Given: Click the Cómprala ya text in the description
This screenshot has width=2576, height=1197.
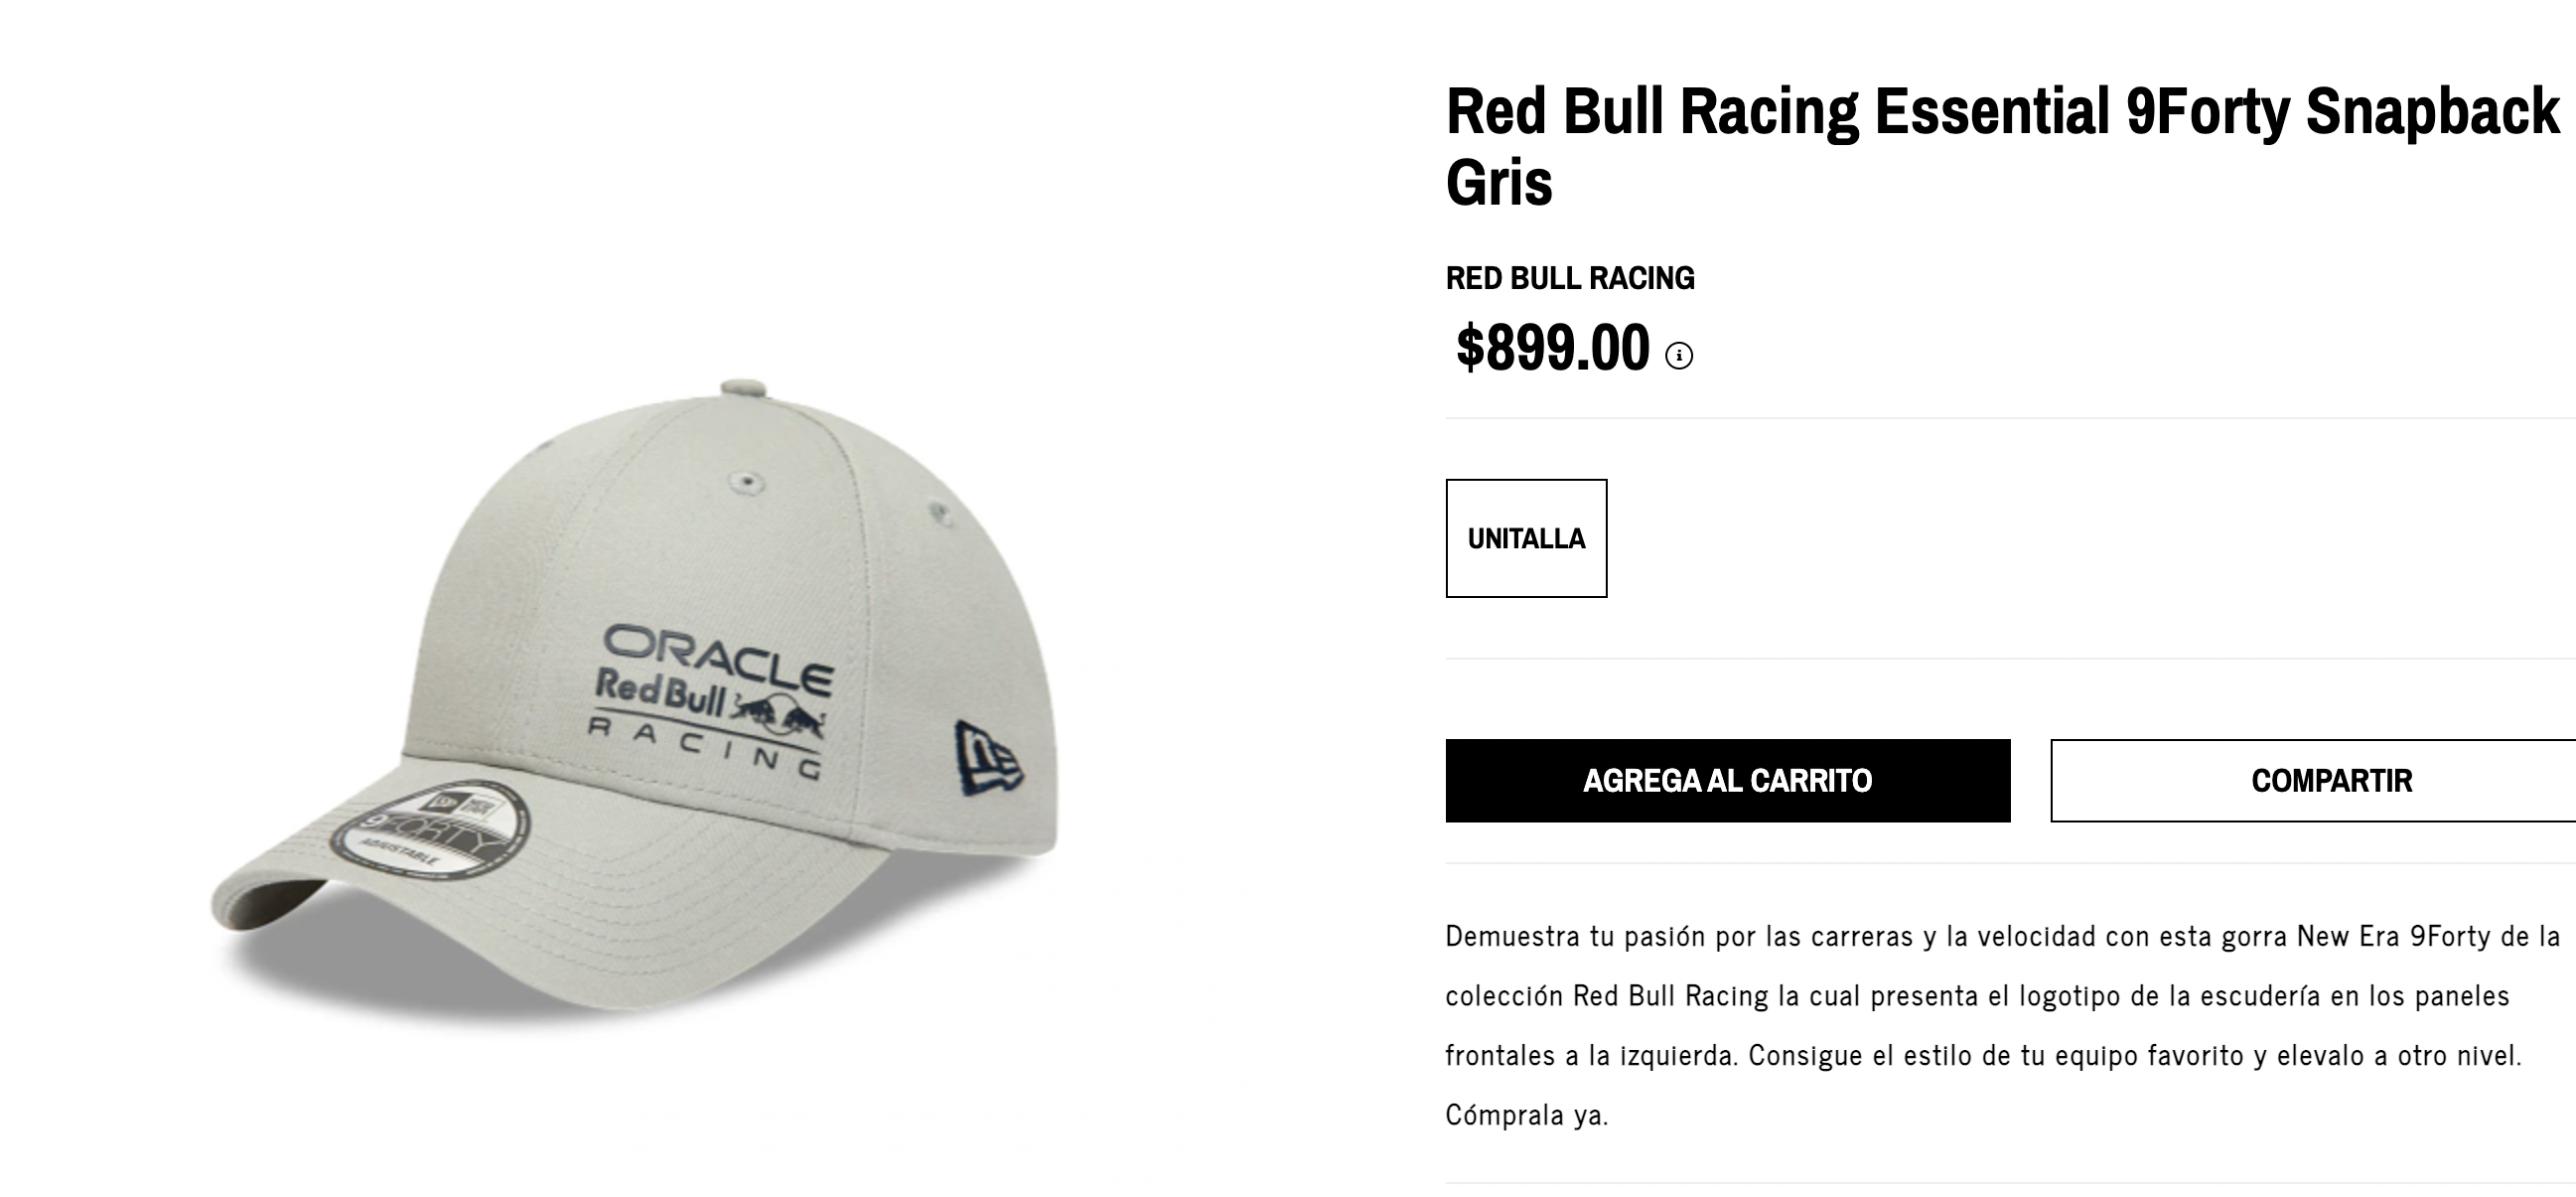Looking at the screenshot, I should click(x=1527, y=1115).
